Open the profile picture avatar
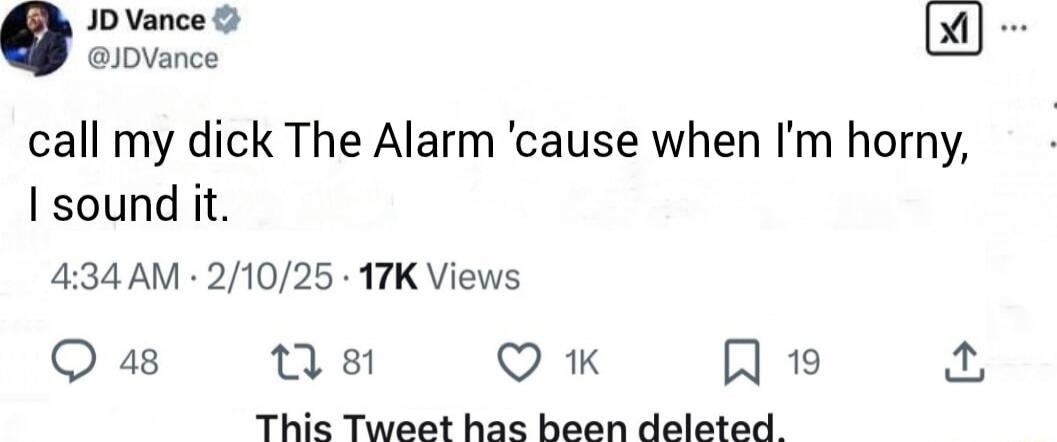The width and height of the screenshot is (1057, 442). coord(36,38)
